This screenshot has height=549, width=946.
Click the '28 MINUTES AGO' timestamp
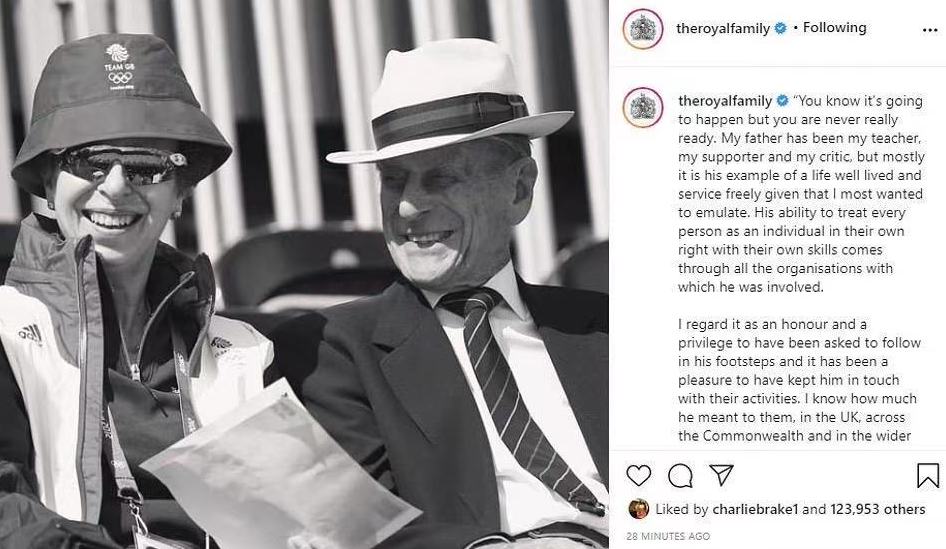click(x=668, y=537)
